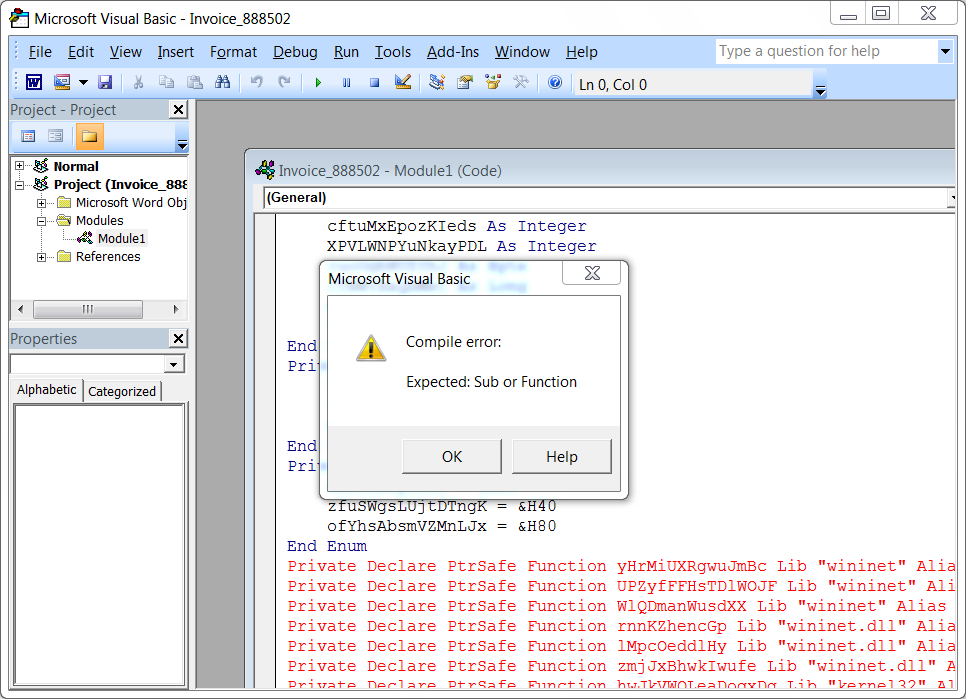The height and width of the screenshot is (699, 966).
Task: Open the File menu
Action: pyautogui.click(x=40, y=52)
